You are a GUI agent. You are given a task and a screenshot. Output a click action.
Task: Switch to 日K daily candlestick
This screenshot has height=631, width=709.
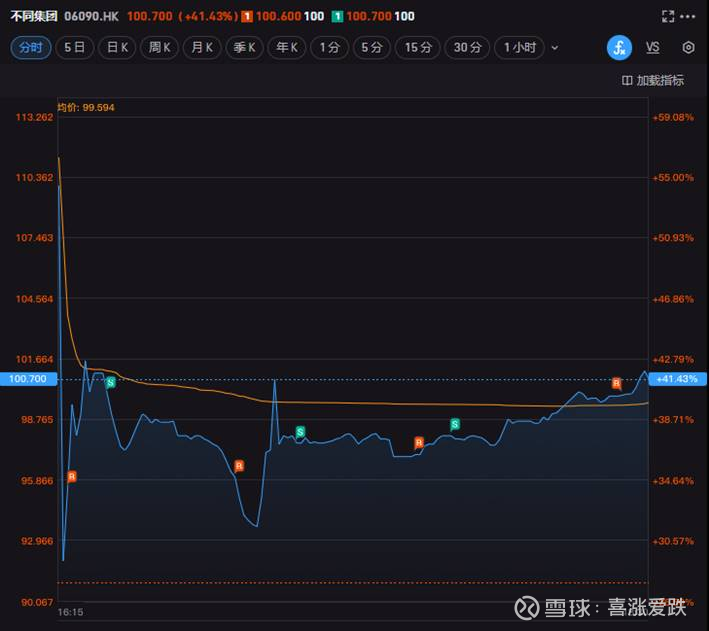118,47
